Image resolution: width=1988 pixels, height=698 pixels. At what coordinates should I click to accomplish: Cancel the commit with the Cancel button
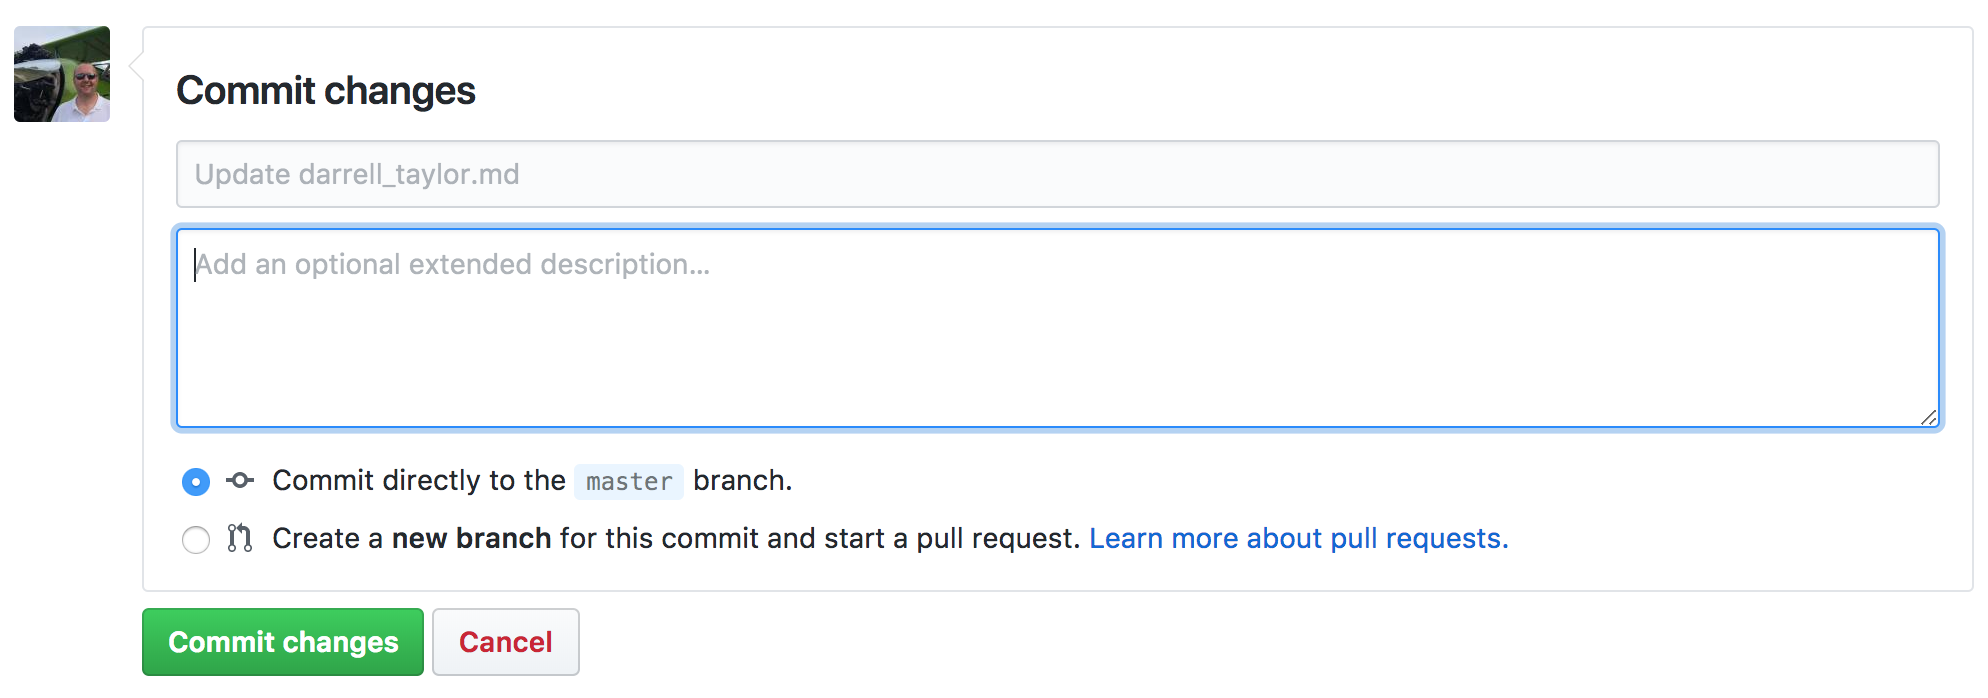click(x=506, y=642)
